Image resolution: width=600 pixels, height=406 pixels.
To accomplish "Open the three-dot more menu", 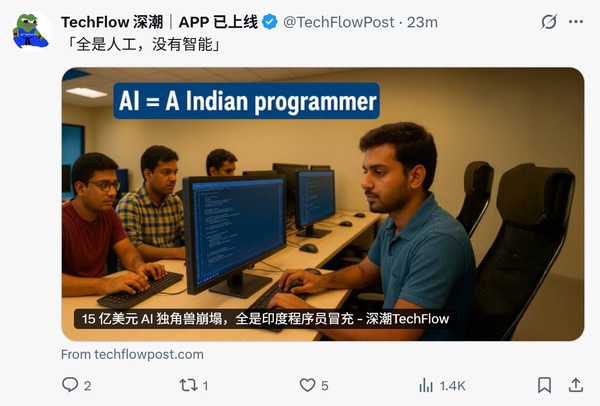I will point(576,22).
